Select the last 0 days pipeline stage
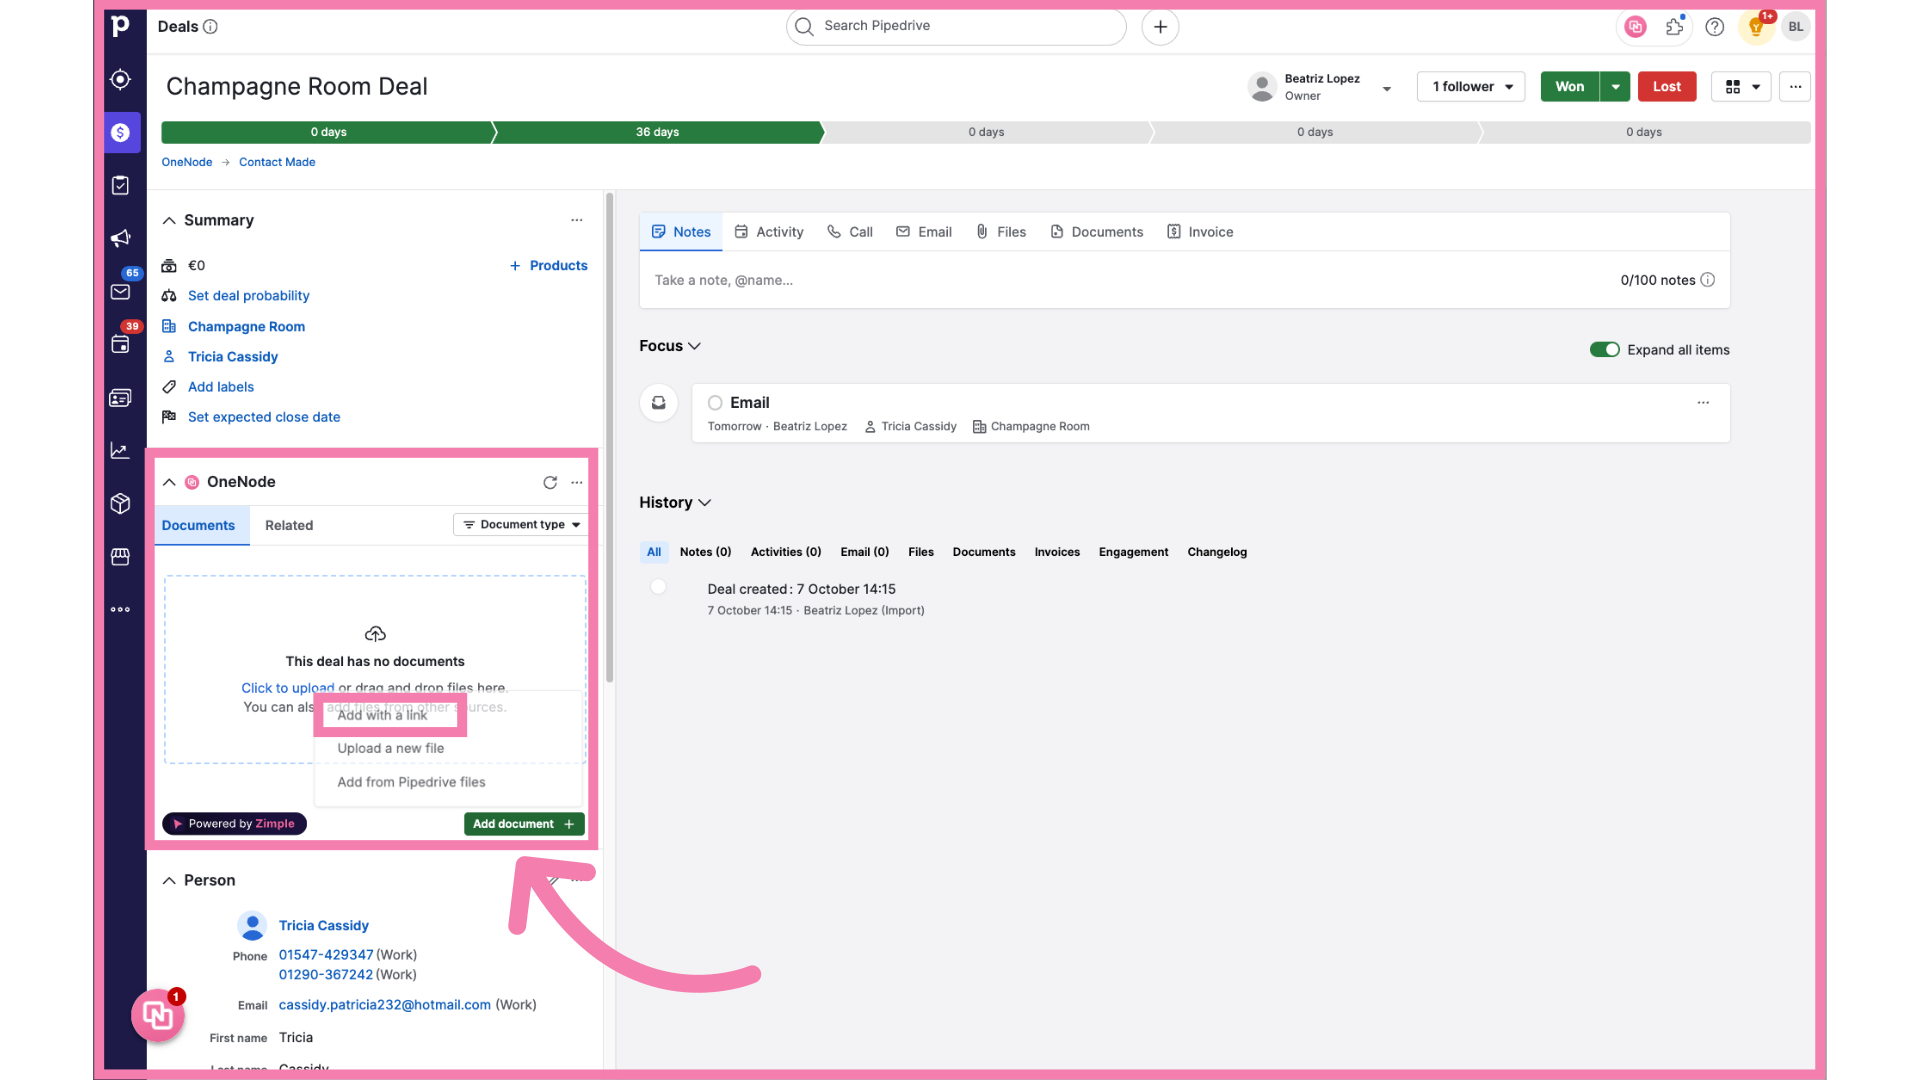 tap(1644, 132)
